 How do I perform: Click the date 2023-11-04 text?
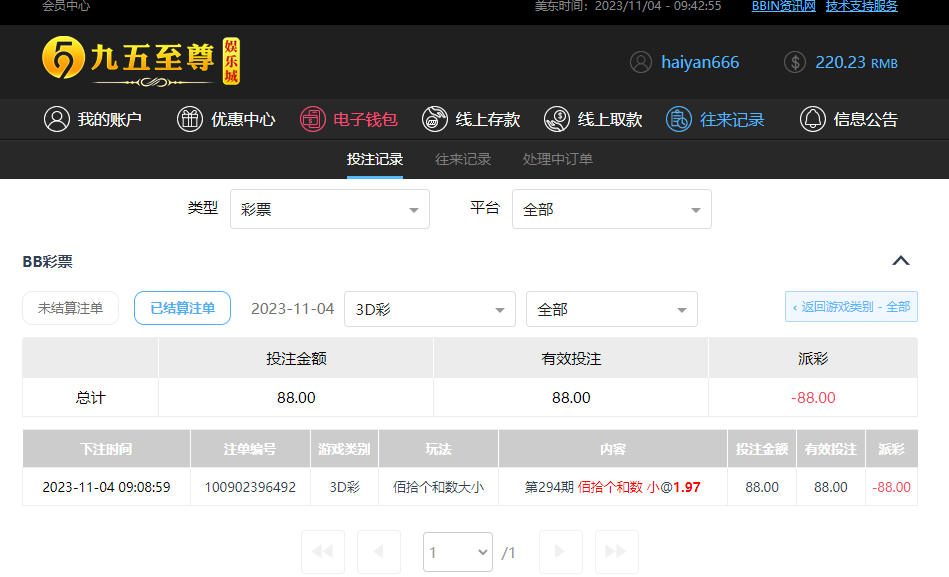point(292,309)
